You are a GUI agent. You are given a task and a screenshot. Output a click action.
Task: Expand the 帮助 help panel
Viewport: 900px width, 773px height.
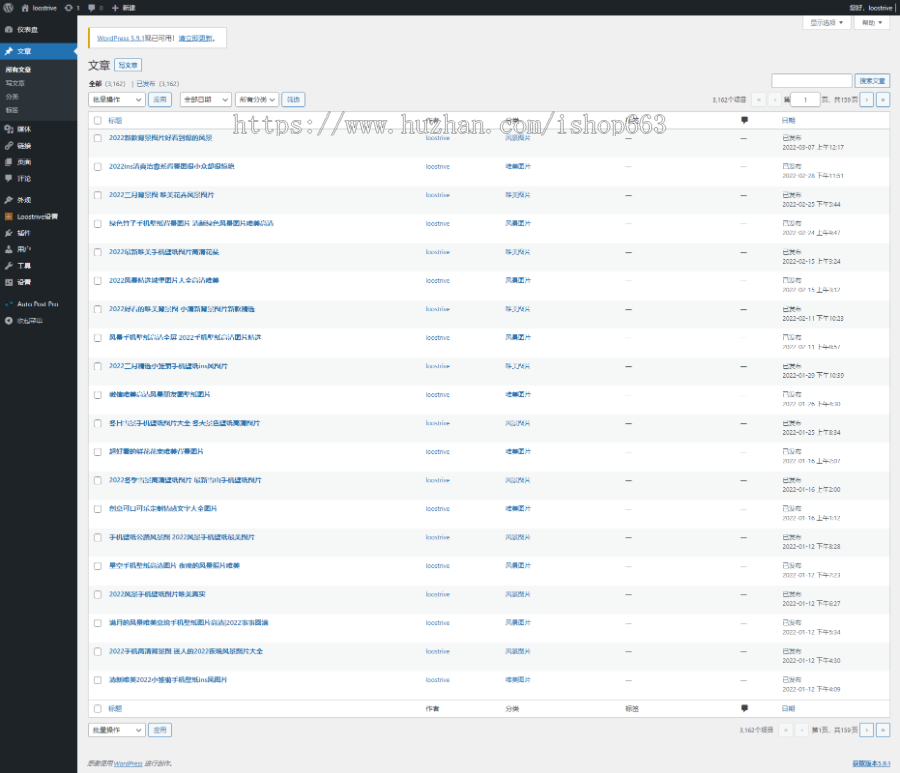(x=871, y=22)
